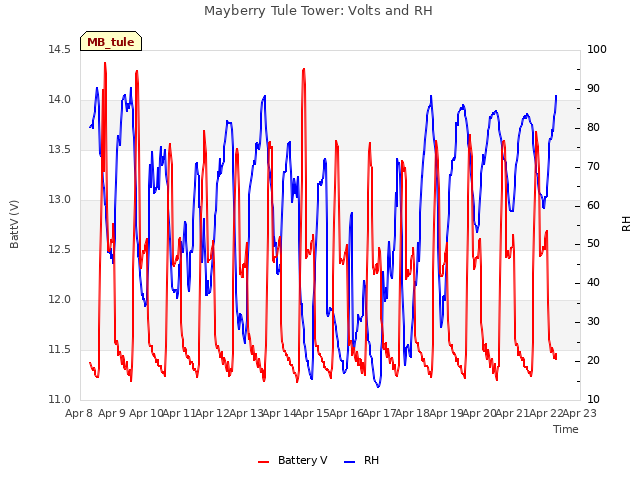Click the 60 right axis tick
This screenshot has height=480, width=640.
click(593, 205)
